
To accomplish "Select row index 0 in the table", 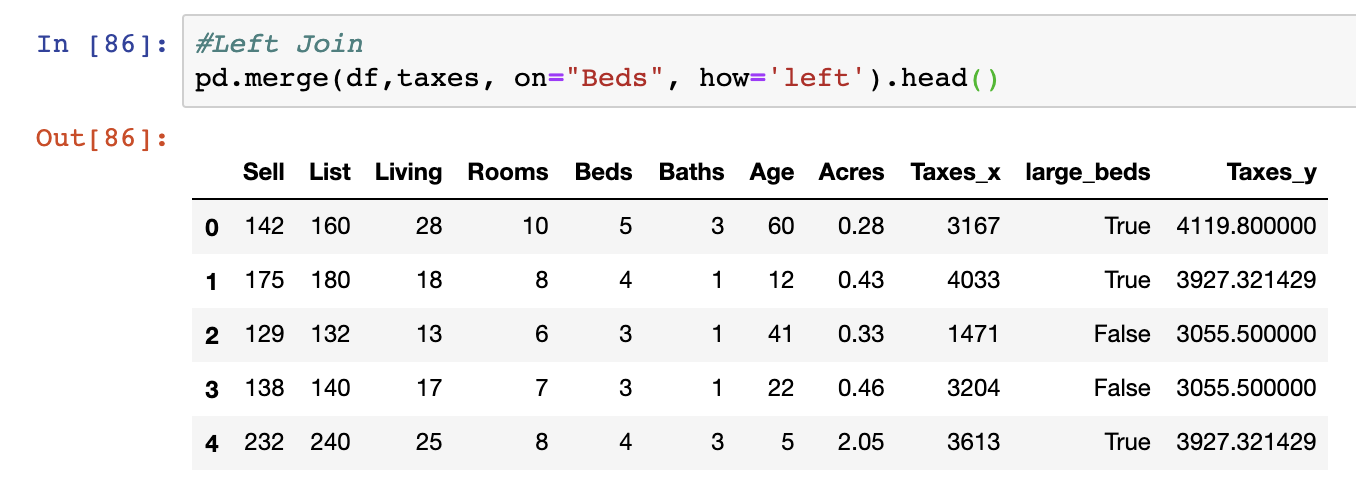I will point(211,228).
